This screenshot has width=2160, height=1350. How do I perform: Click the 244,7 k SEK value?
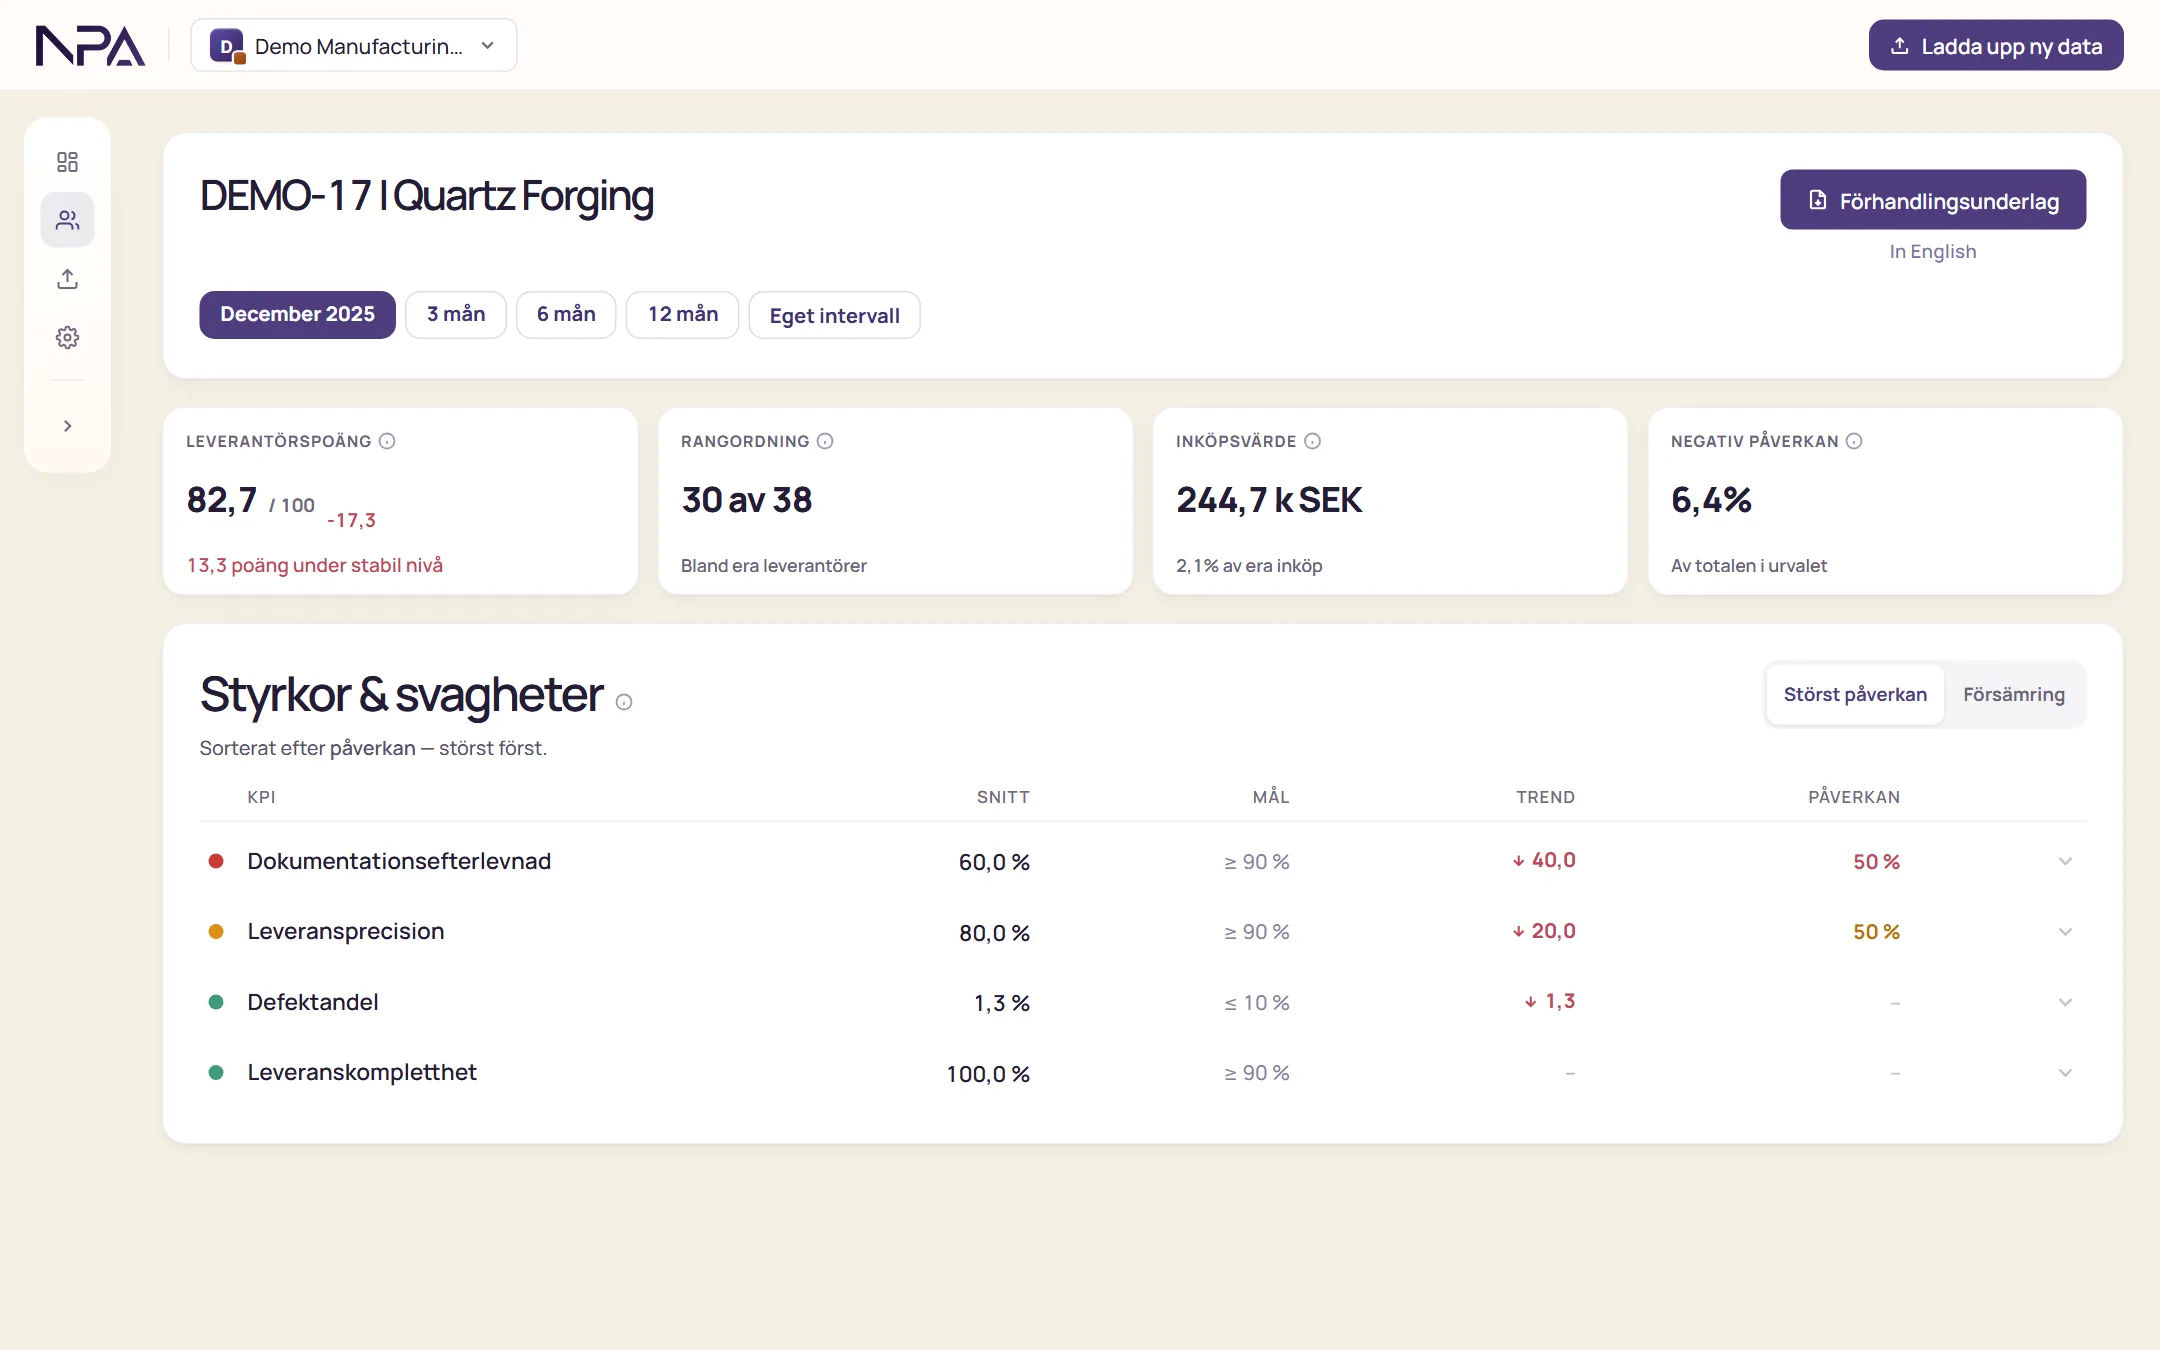[x=1269, y=500]
